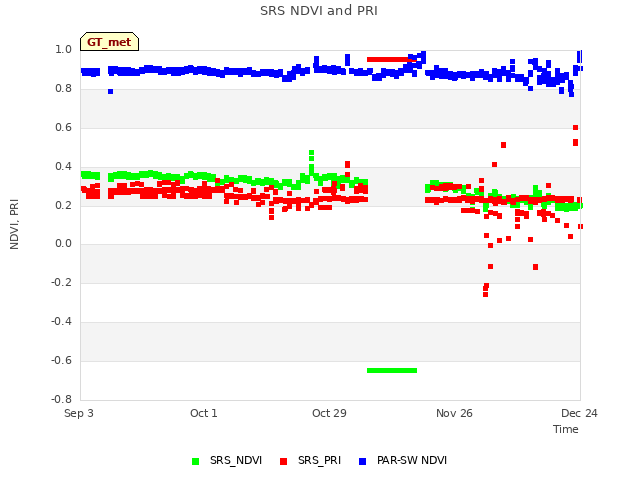Image resolution: width=640 pixels, height=480 pixels.
Task: Click the GT_met annotation label
Action: 109,42
